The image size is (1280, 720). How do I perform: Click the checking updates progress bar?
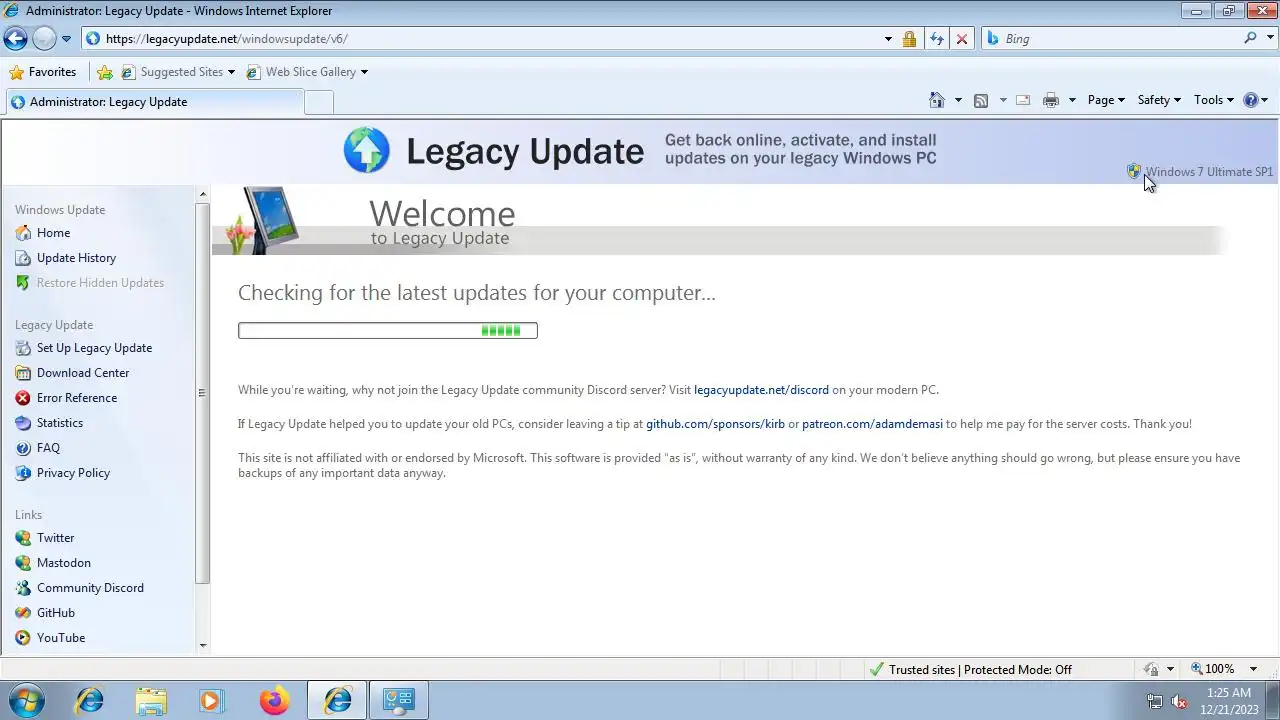click(388, 331)
